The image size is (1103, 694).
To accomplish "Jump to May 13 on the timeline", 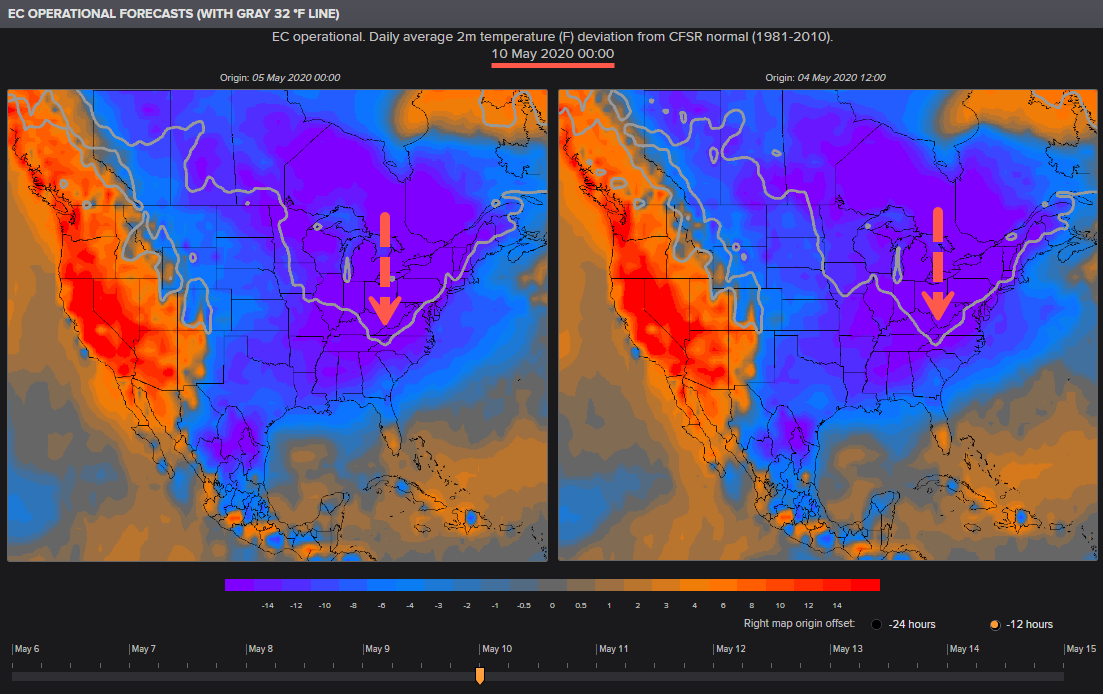I will point(847,649).
